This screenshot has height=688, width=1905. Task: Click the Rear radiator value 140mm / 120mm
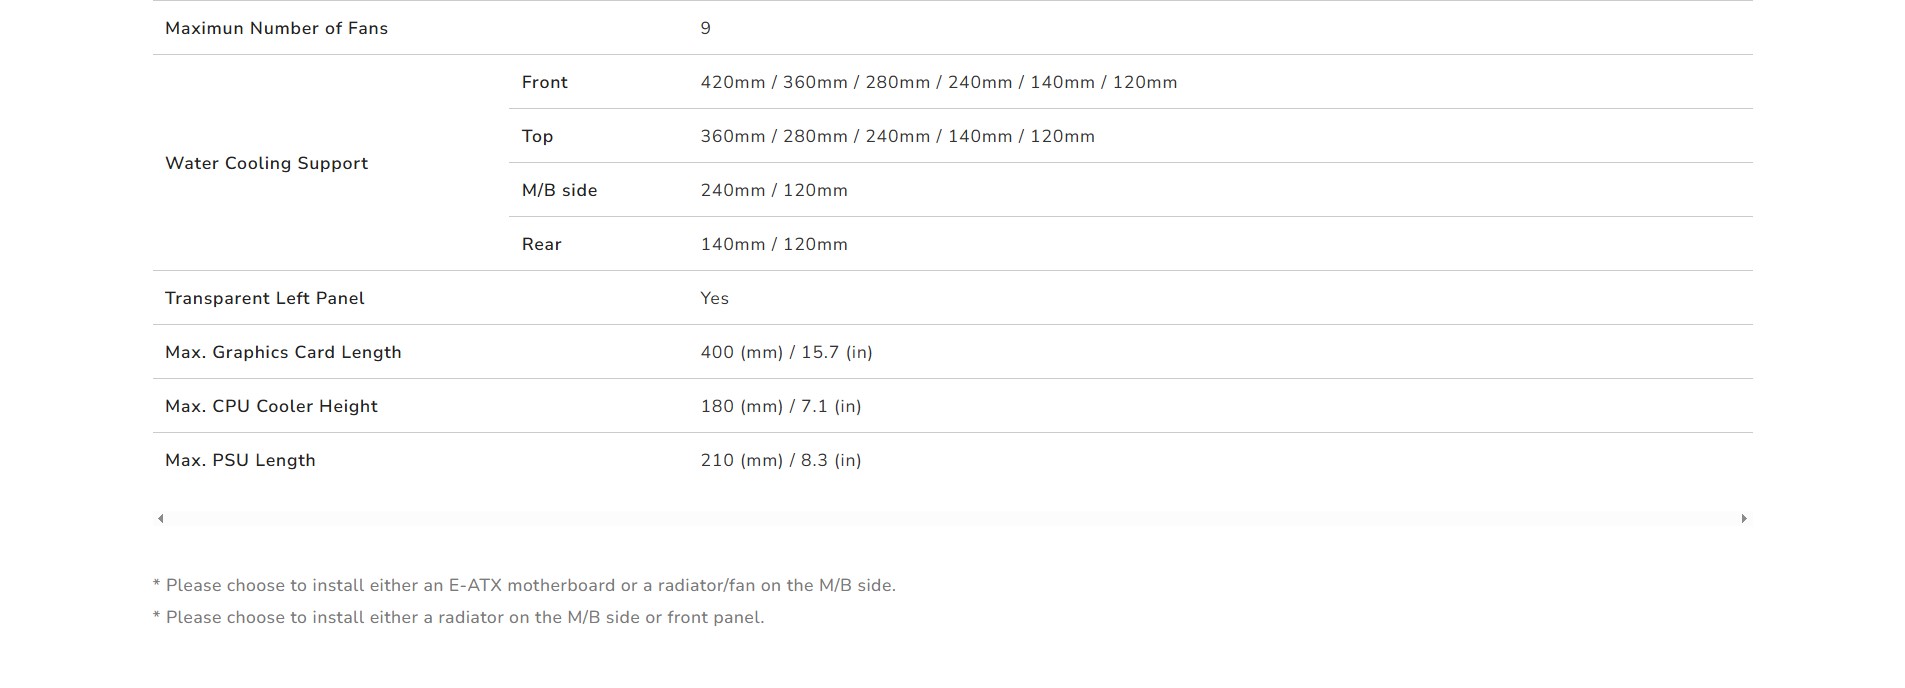(774, 244)
